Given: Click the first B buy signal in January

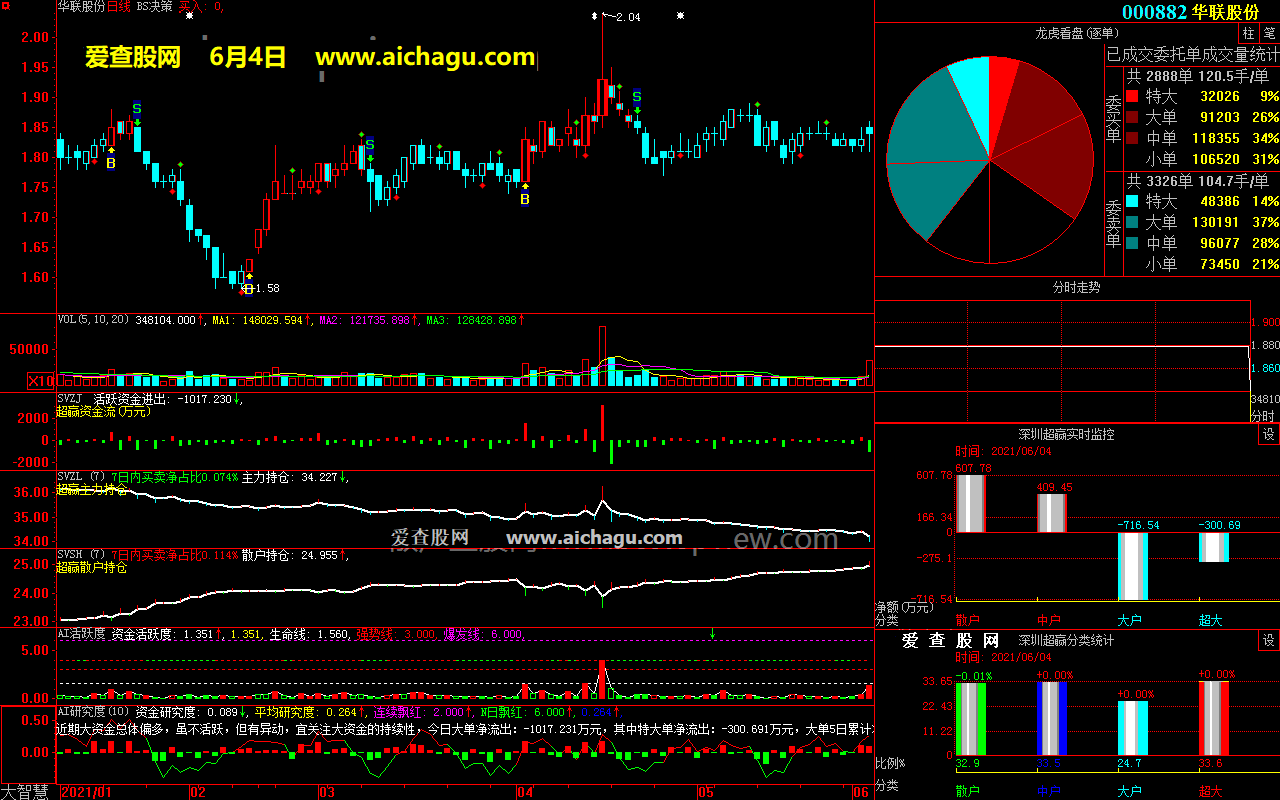Looking at the screenshot, I should (111, 162).
